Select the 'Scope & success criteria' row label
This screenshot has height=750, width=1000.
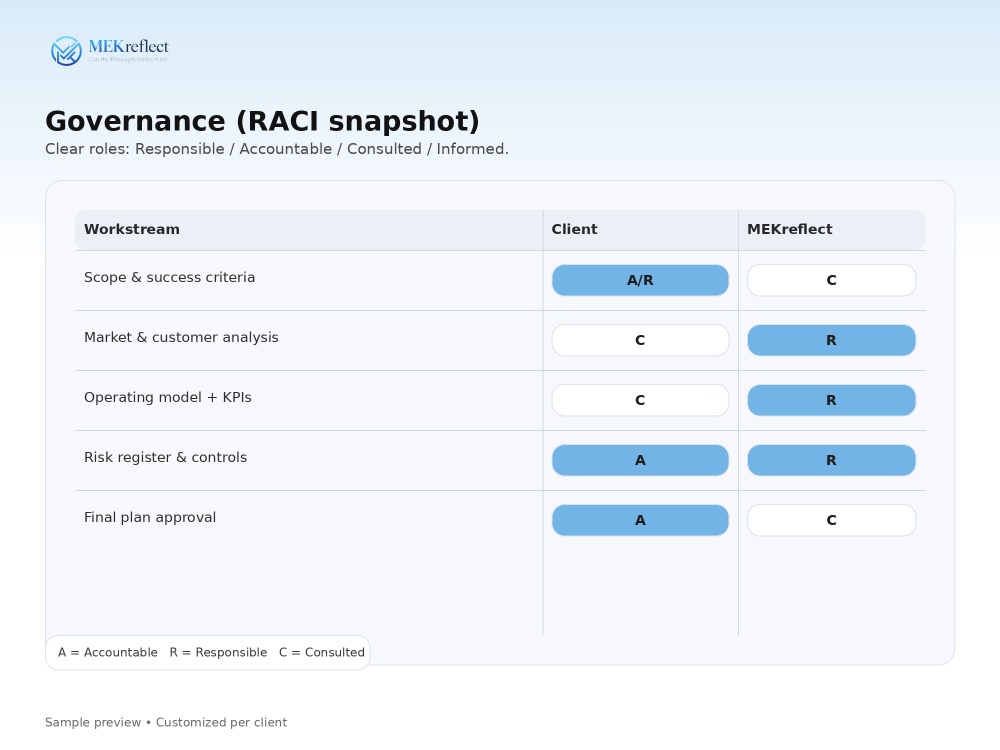click(x=170, y=277)
